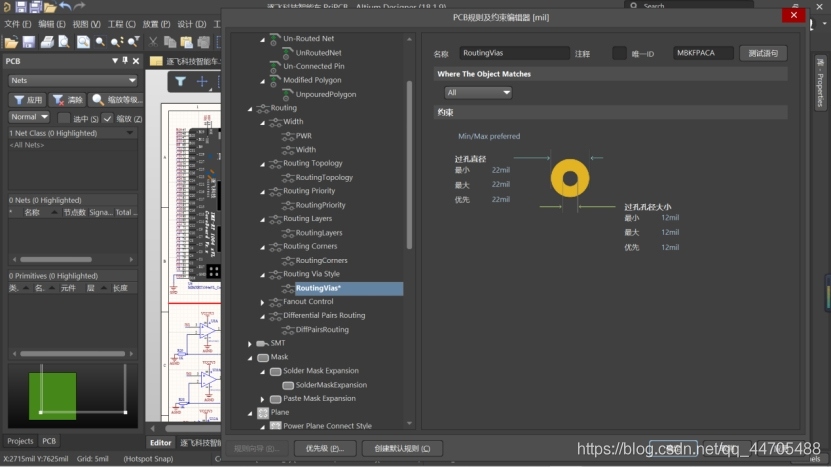Expand the SMT rule category
The height and width of the screenshot is (468, 831).
(x=250, y=343)
